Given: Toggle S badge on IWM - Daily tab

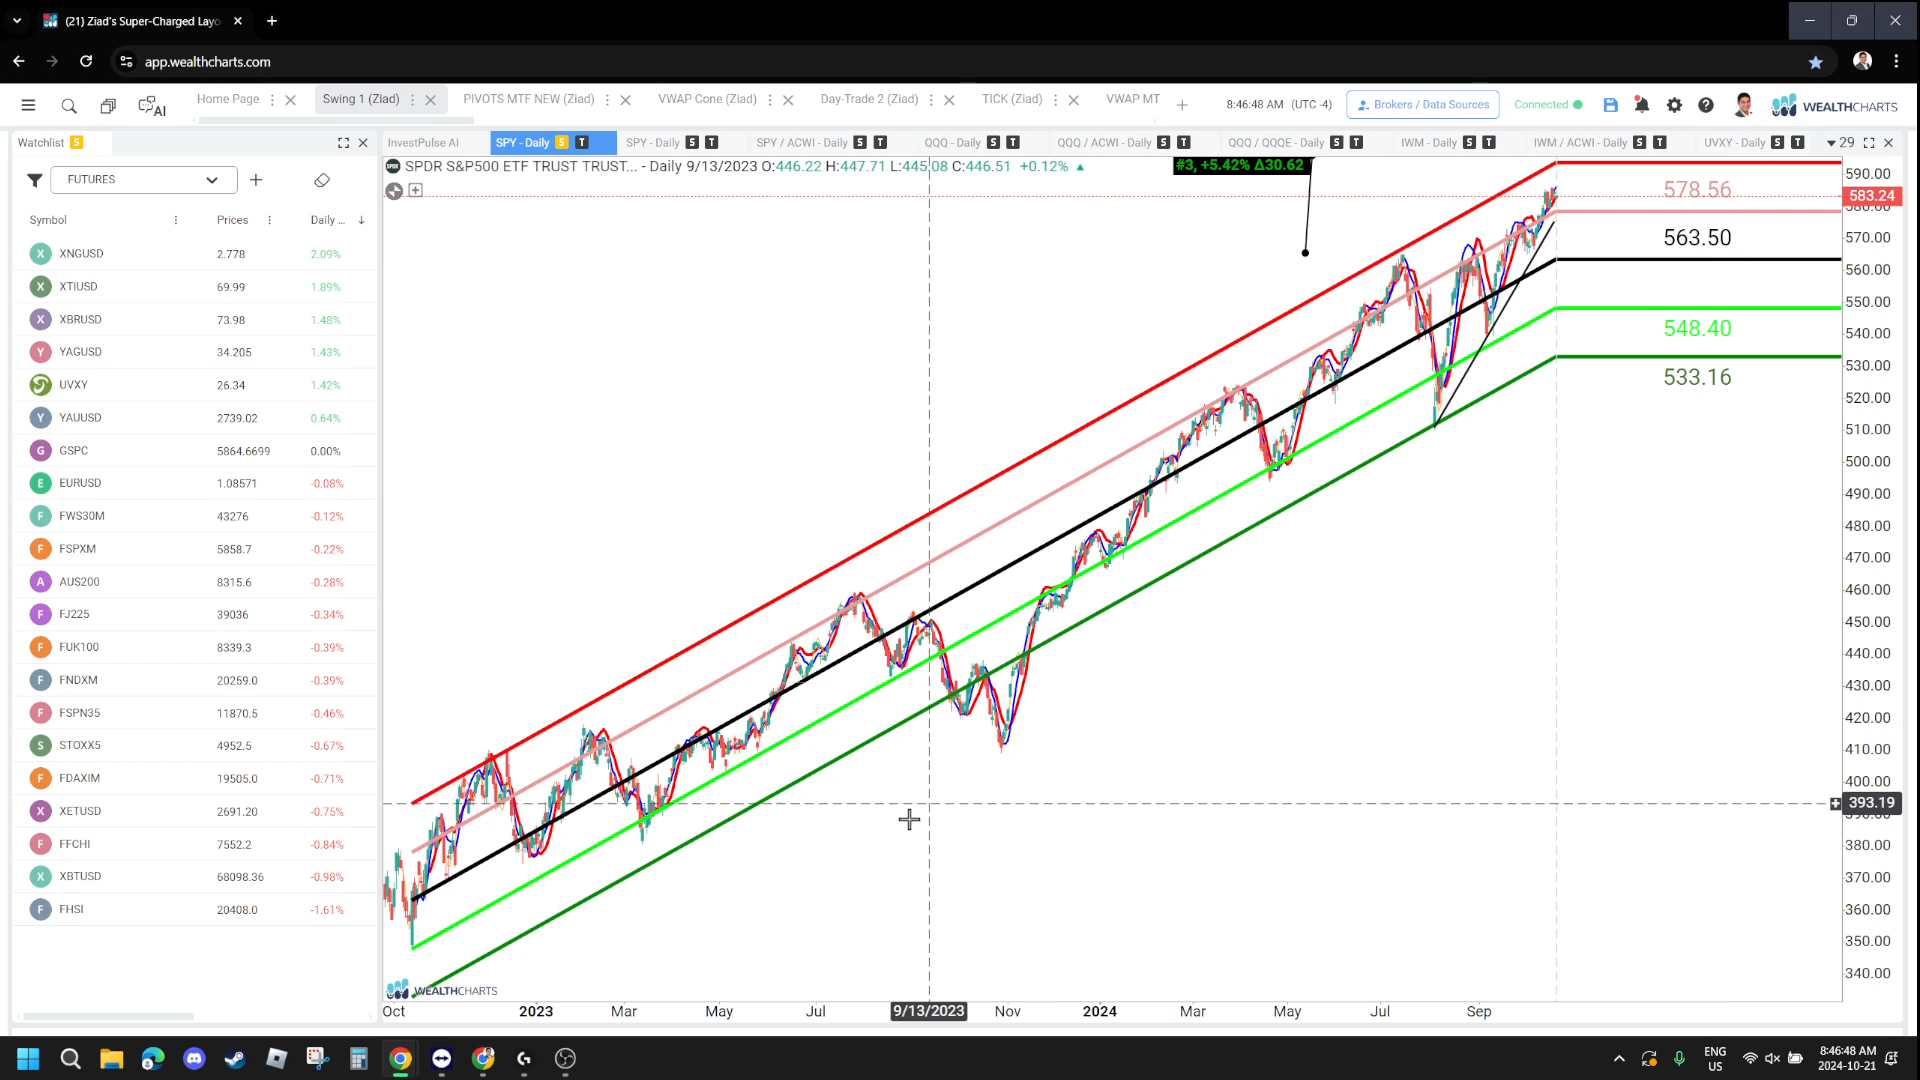Looking at the screenshot, I should (x=1469, y=142).
